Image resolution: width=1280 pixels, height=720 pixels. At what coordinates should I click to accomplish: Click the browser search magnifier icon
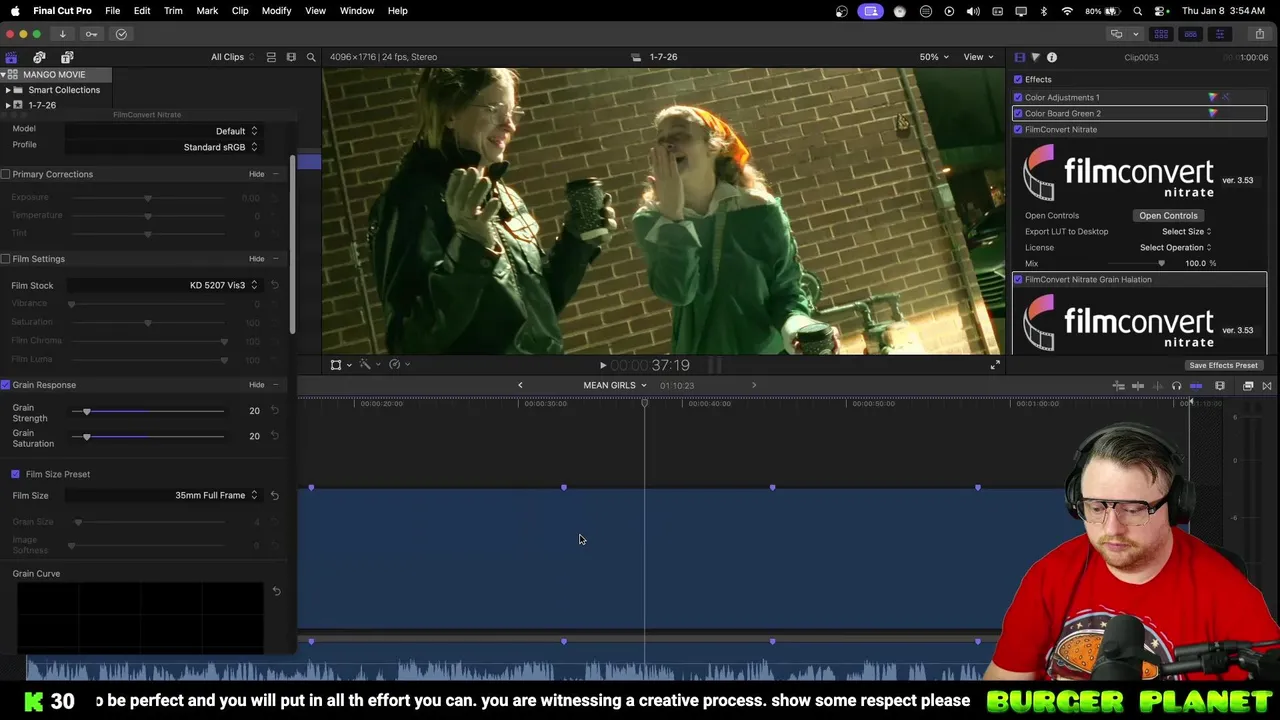pos(311,57)
